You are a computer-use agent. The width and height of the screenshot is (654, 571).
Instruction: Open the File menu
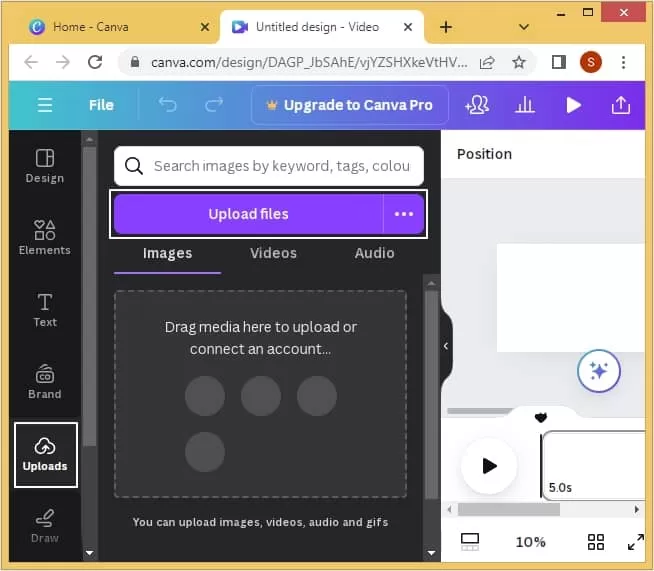[101, 105]
